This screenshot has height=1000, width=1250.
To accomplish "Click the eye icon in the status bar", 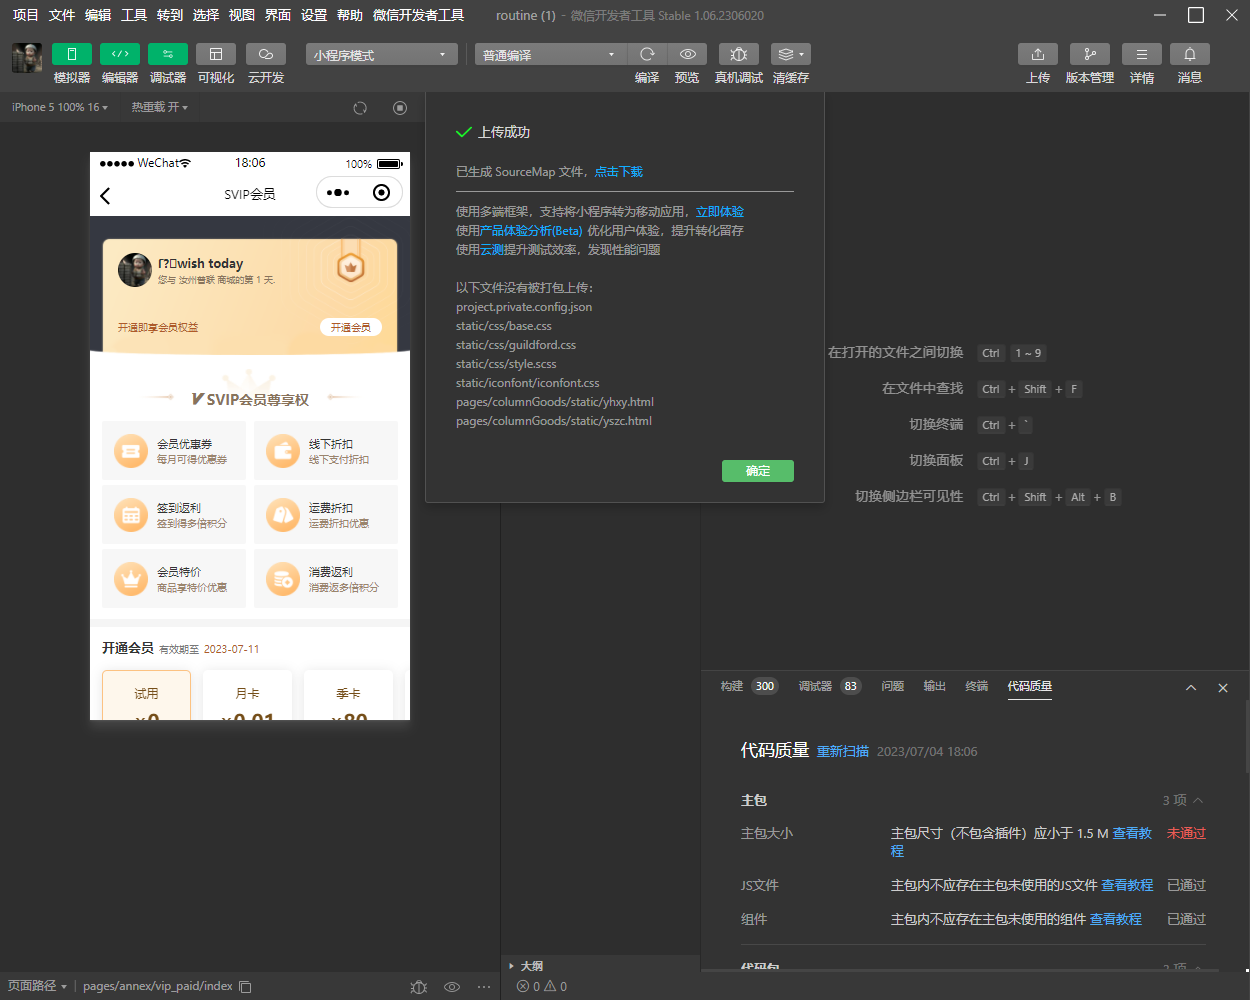I will point(452,987).
